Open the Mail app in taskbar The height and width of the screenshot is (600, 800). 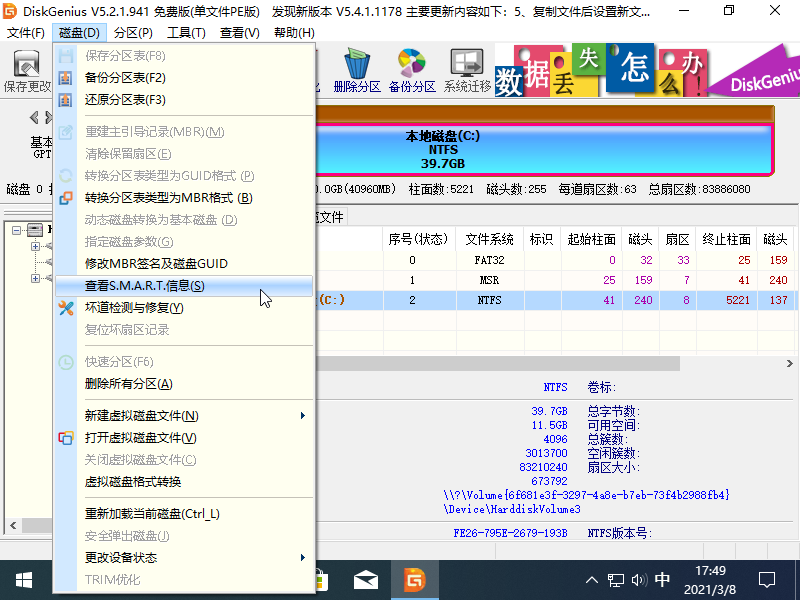[x=366, y=579]
